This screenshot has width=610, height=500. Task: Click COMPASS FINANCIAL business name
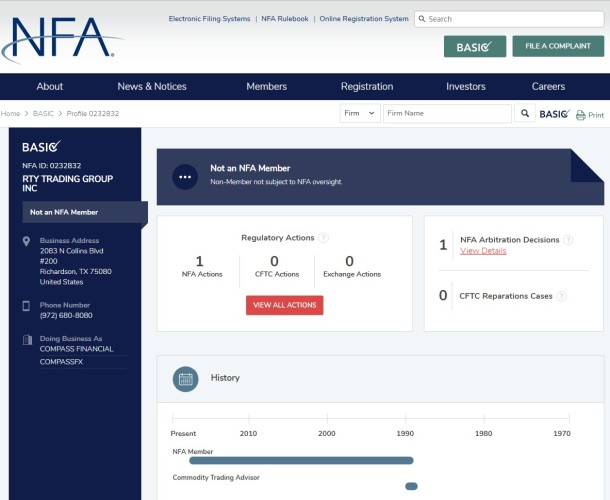[77, 349]
